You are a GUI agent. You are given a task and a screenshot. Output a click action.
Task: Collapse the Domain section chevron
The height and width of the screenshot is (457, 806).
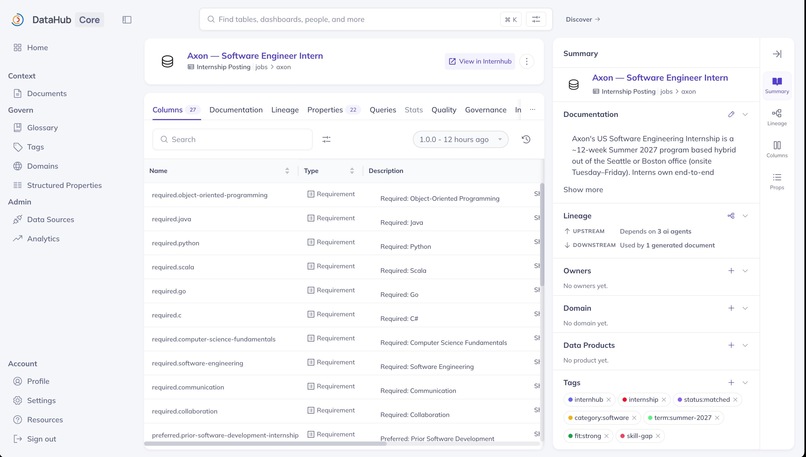pyautogui.click(x=745, y=308)
